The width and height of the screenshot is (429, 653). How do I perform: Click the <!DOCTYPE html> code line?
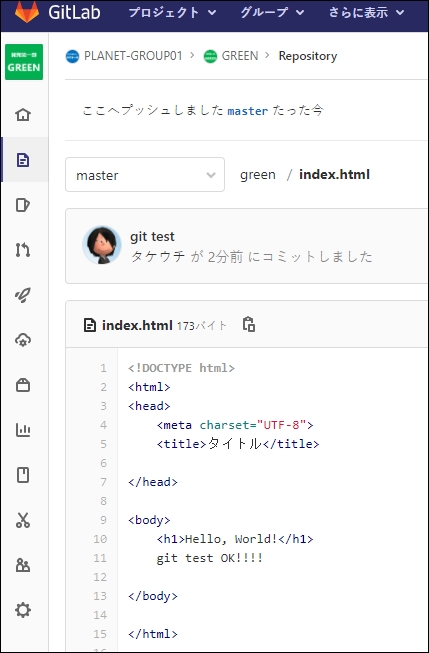point(182,368)
